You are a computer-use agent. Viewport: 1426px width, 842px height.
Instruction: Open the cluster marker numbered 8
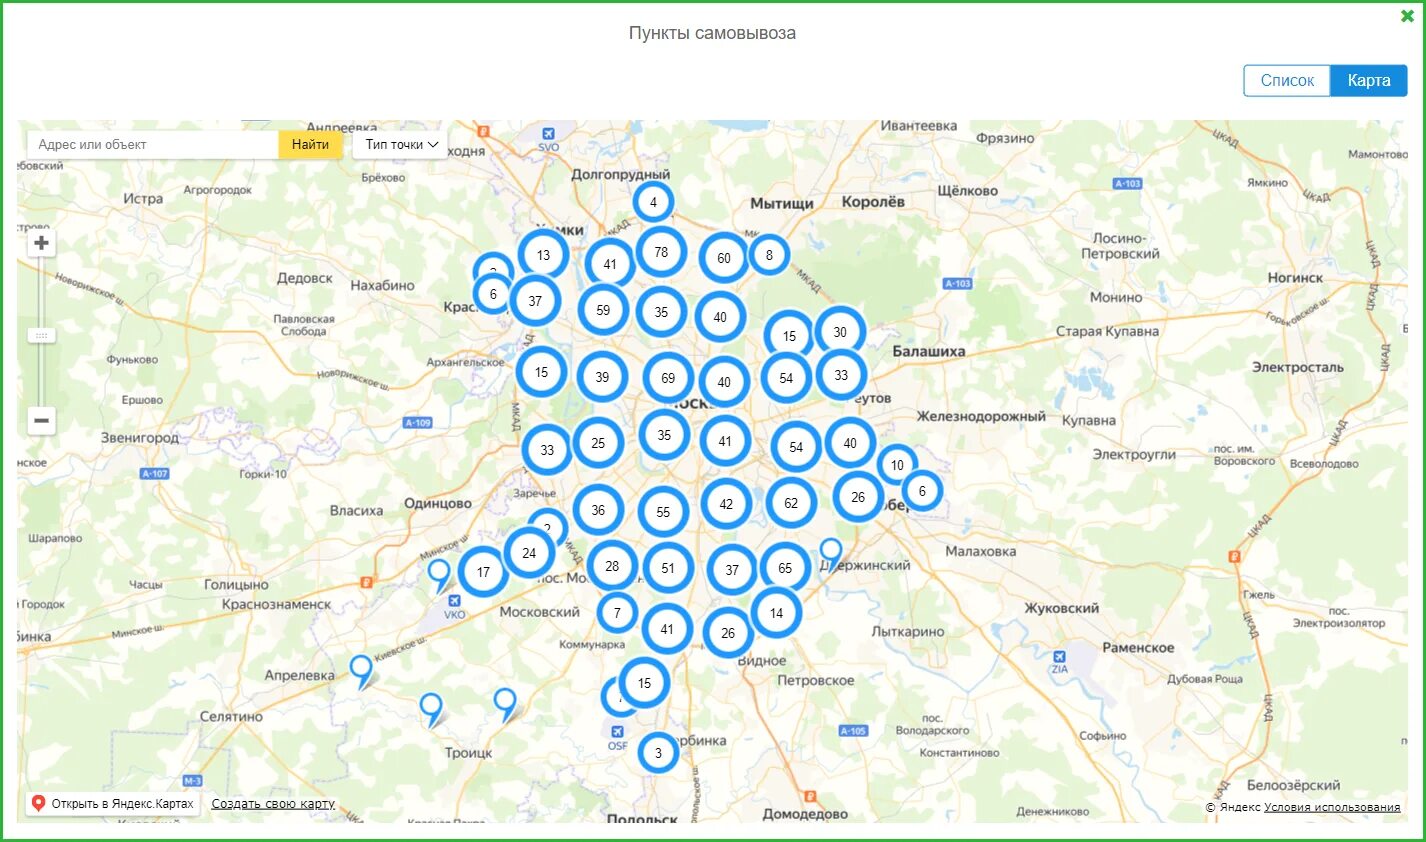coord(769,255)
